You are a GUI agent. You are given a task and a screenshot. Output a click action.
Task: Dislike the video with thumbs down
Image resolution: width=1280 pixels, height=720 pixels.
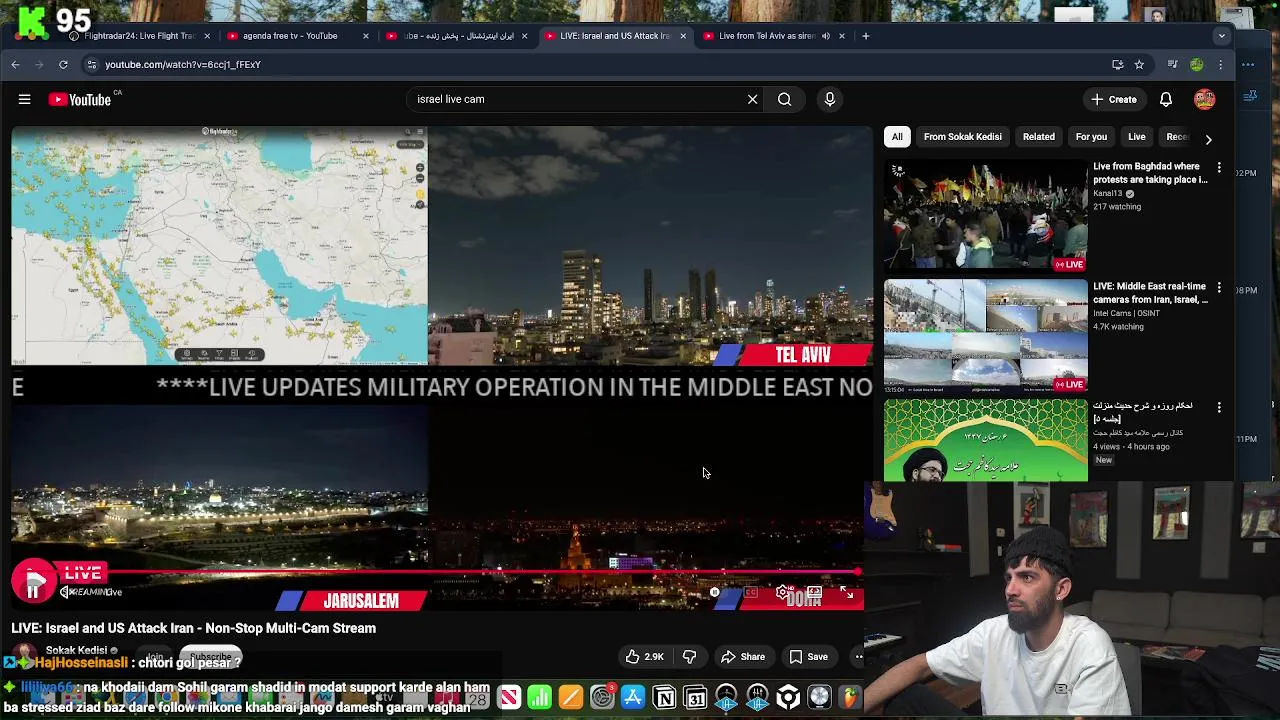689,657
